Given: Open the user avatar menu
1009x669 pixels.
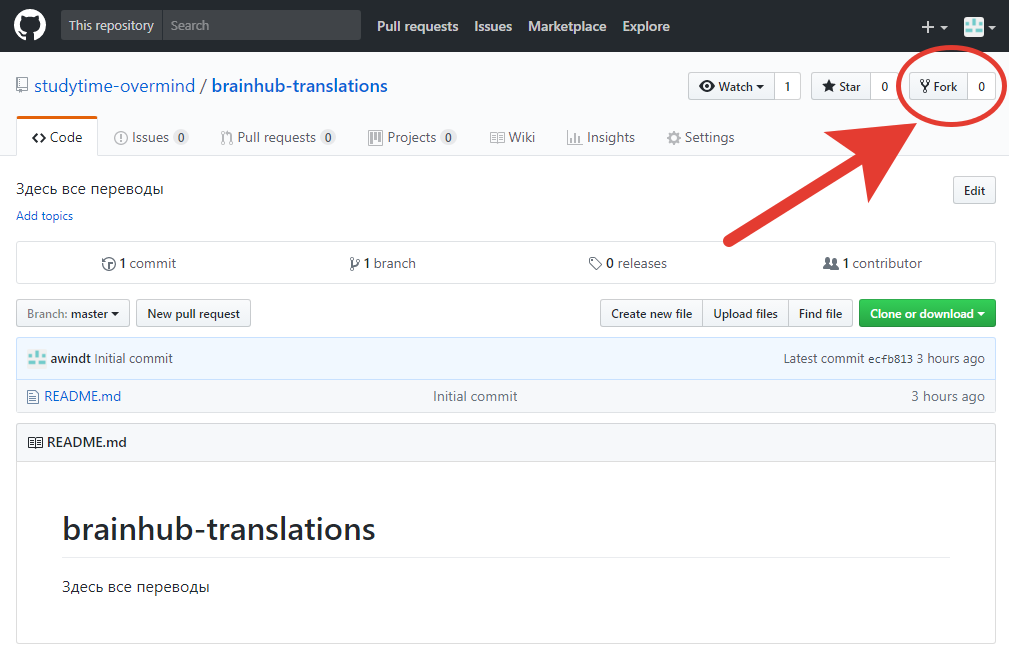Looking at the screenshot, I should coord(979,27).
